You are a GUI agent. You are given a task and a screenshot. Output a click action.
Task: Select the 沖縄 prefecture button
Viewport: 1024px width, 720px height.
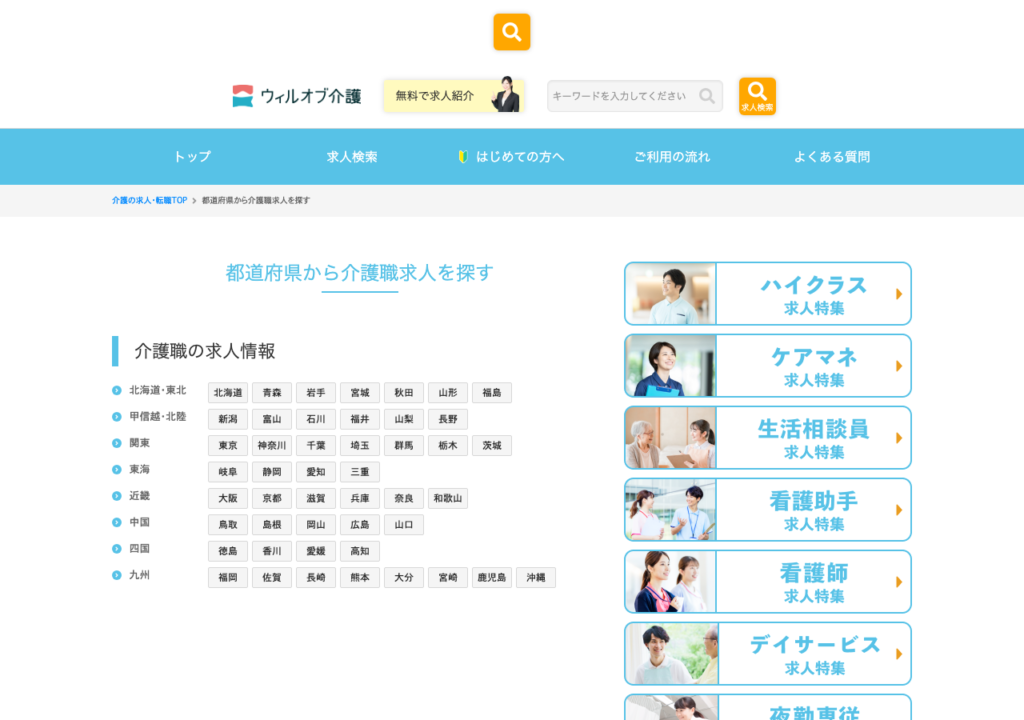[536, 578]
